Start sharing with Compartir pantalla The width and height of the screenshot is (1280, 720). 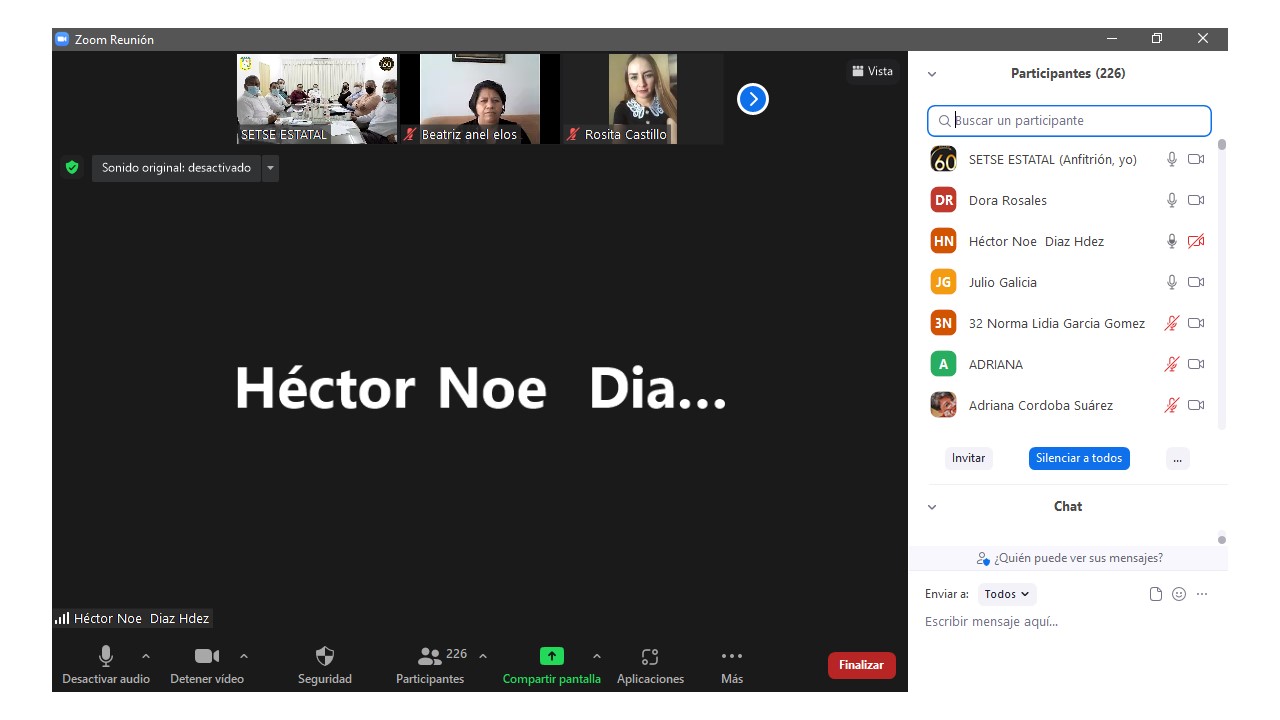pyautogui.click(x=552, y=666)
